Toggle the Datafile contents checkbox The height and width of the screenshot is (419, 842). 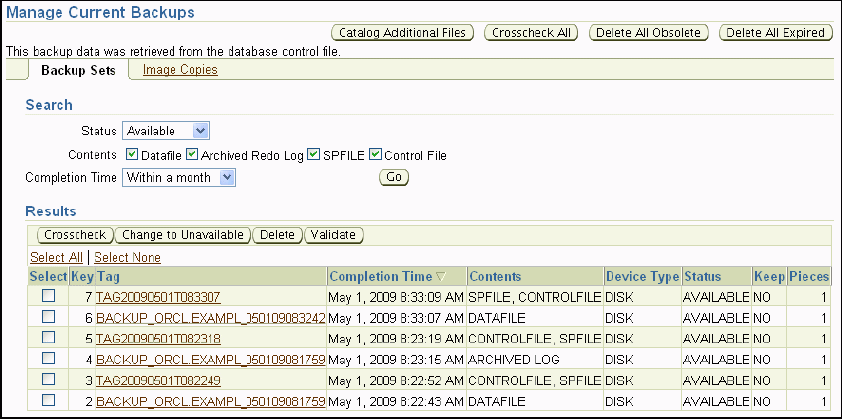coord(133,155)
